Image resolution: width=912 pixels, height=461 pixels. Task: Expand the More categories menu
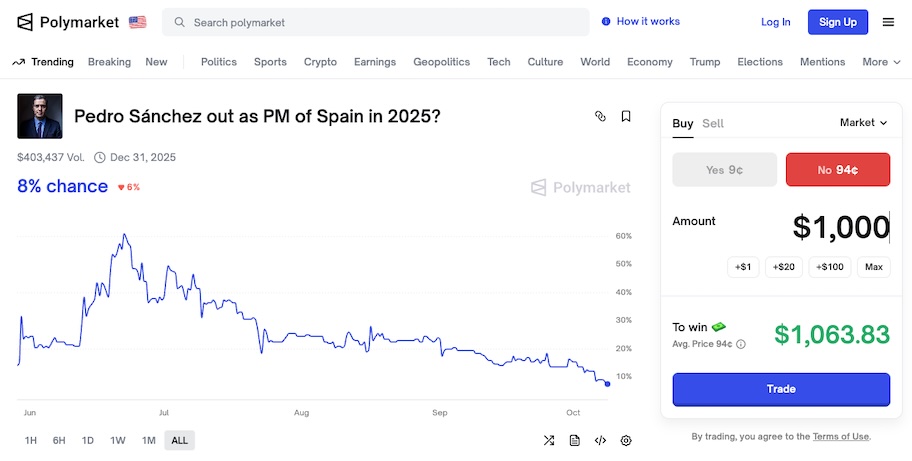pyautogui.click(x=880, y=62)
